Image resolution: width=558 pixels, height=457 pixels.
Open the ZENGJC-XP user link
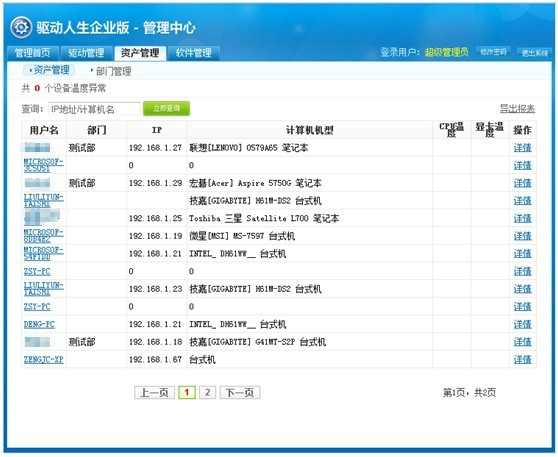43,359
